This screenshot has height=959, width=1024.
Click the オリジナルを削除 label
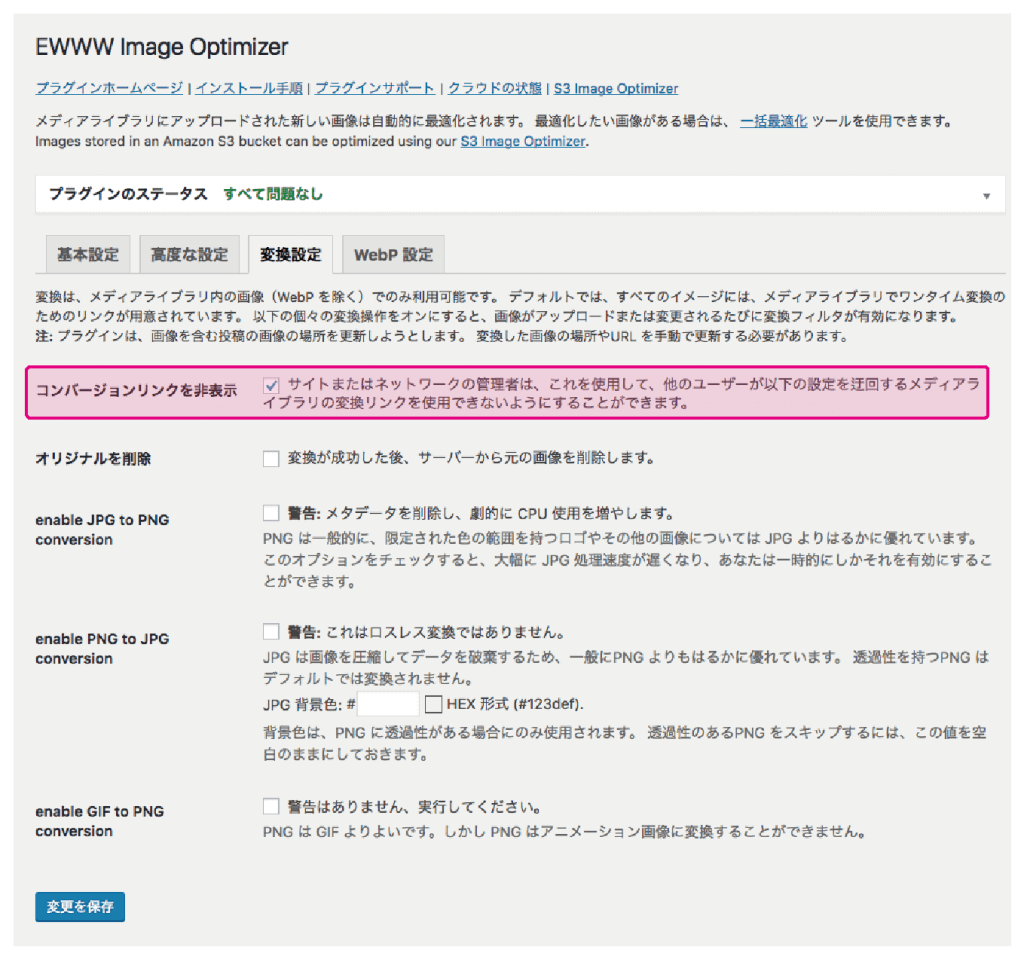click(93, 459)
